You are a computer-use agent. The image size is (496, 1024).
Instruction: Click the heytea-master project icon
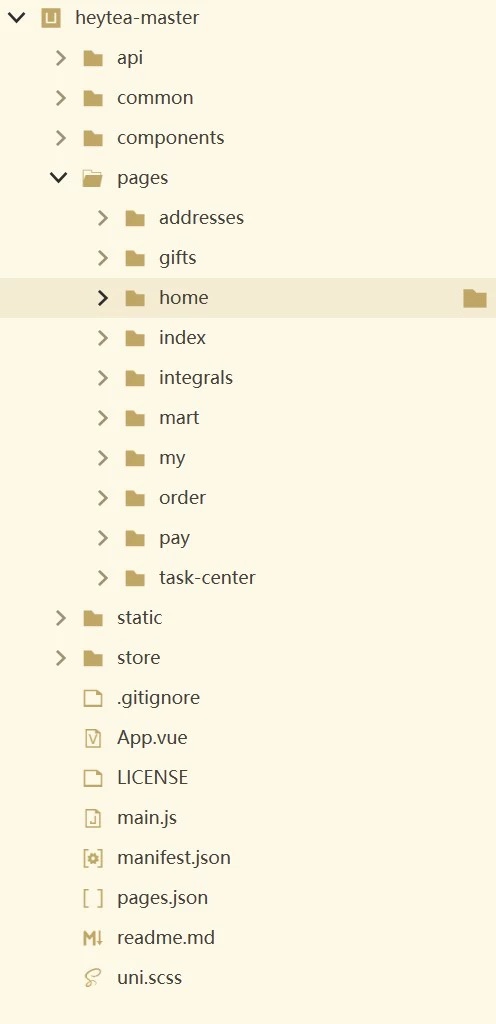click(x=51, y=18)
